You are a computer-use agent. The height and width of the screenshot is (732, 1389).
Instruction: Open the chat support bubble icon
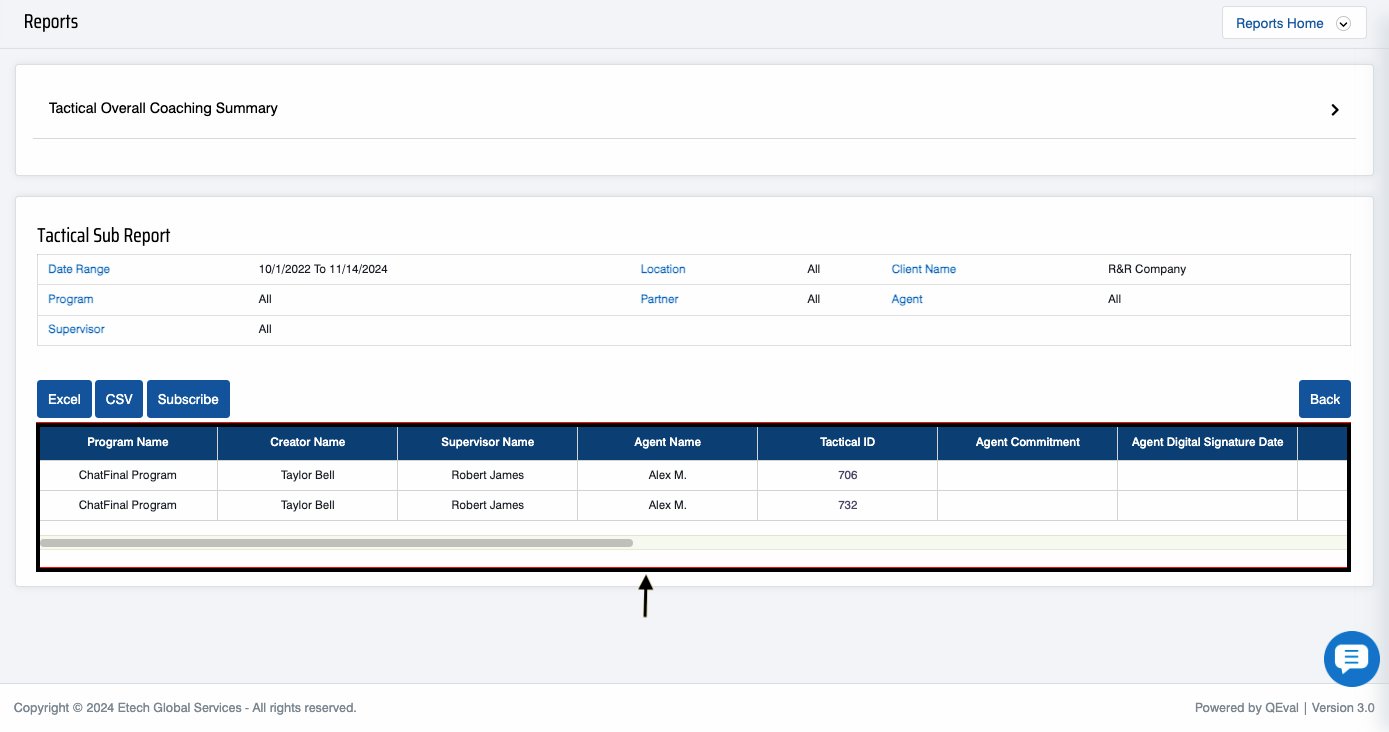1351,659
